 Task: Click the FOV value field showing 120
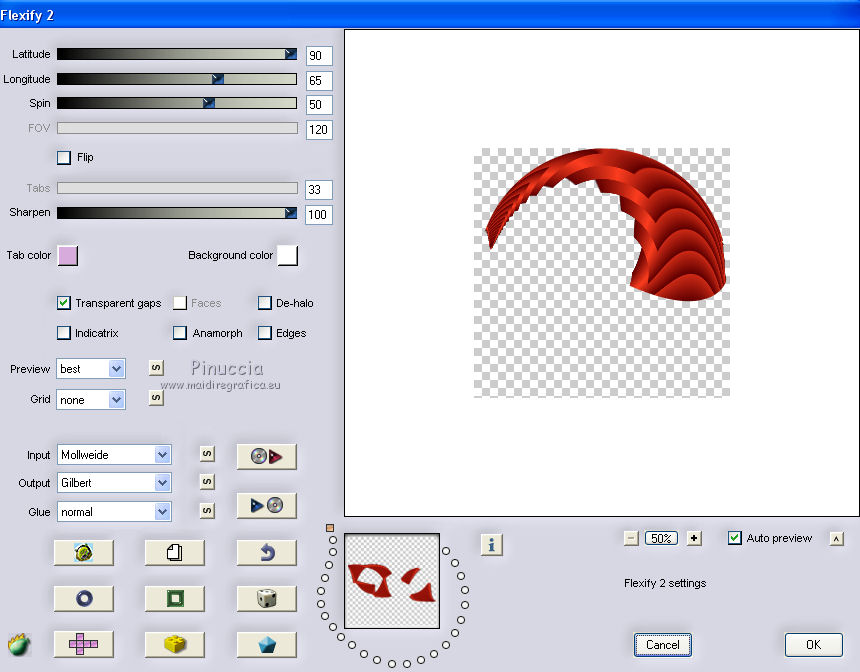[319, 129]
